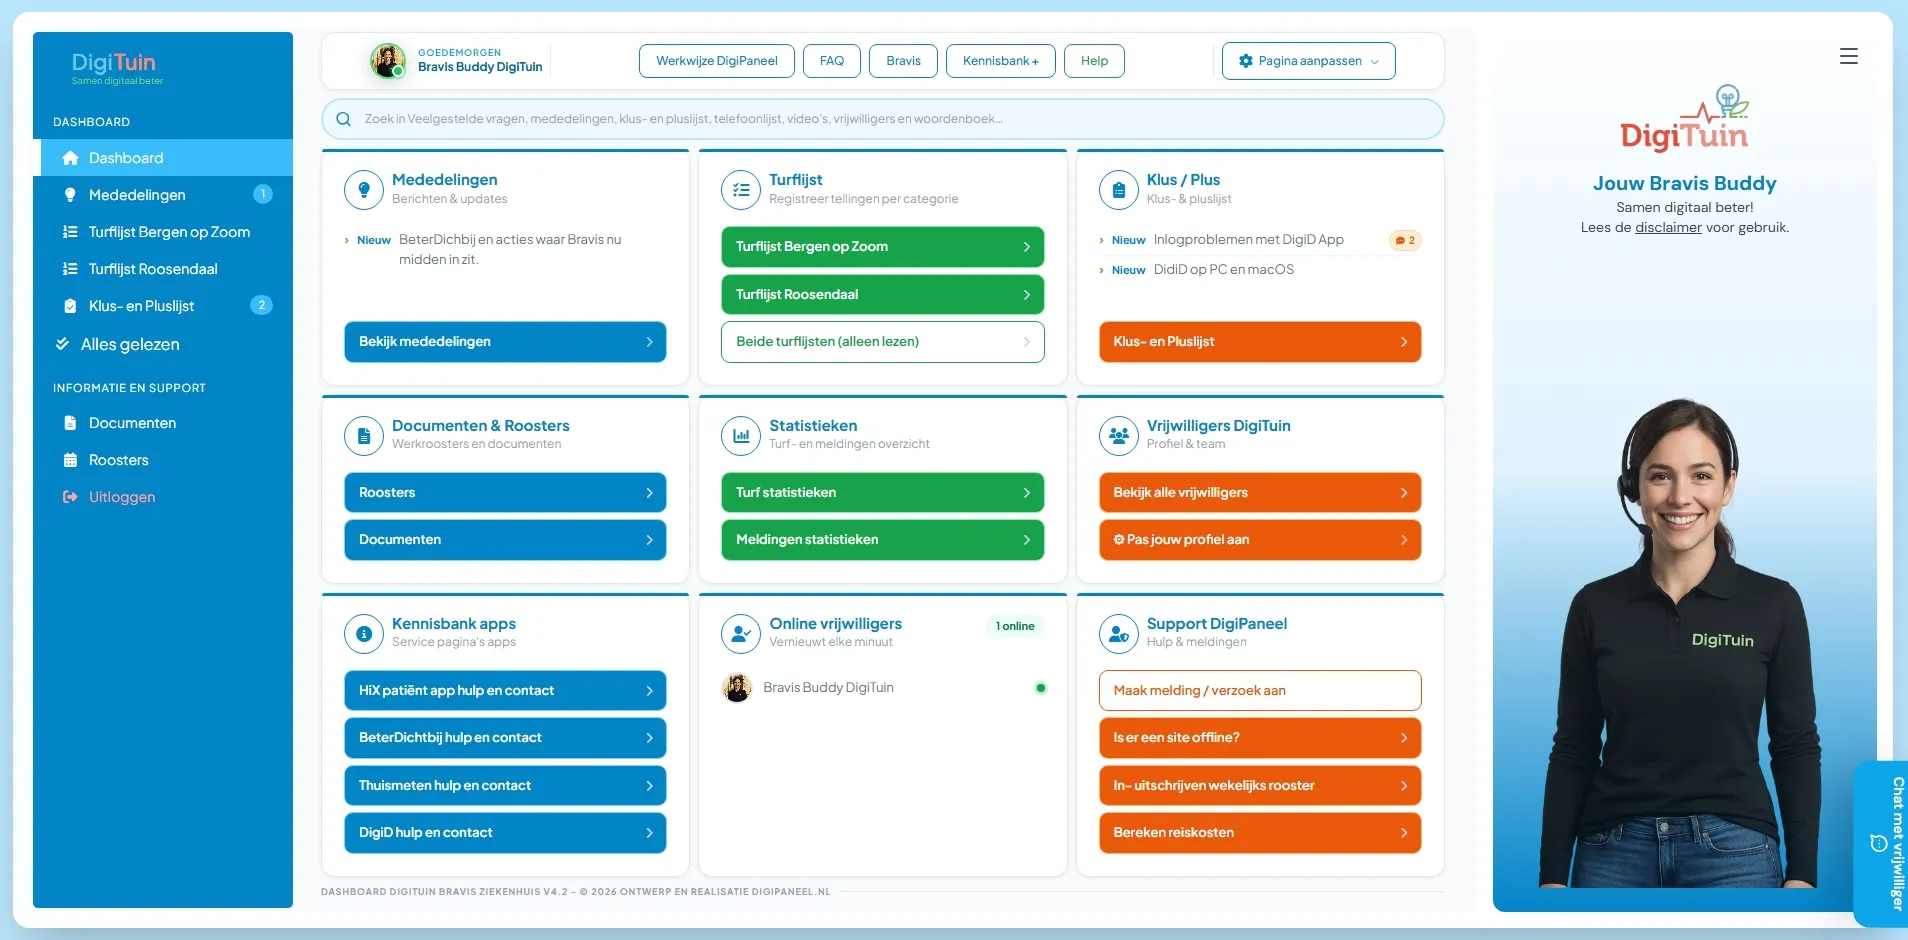Screen dimensions: 1908x940
Task: Open the disclaimer link
Action: coord(1668,228)
